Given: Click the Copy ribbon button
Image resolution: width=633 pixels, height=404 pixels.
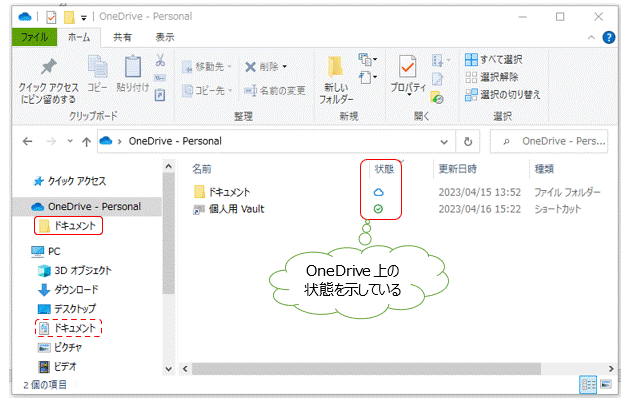Looking at the screenshot, I should click(x=97, y=73).
